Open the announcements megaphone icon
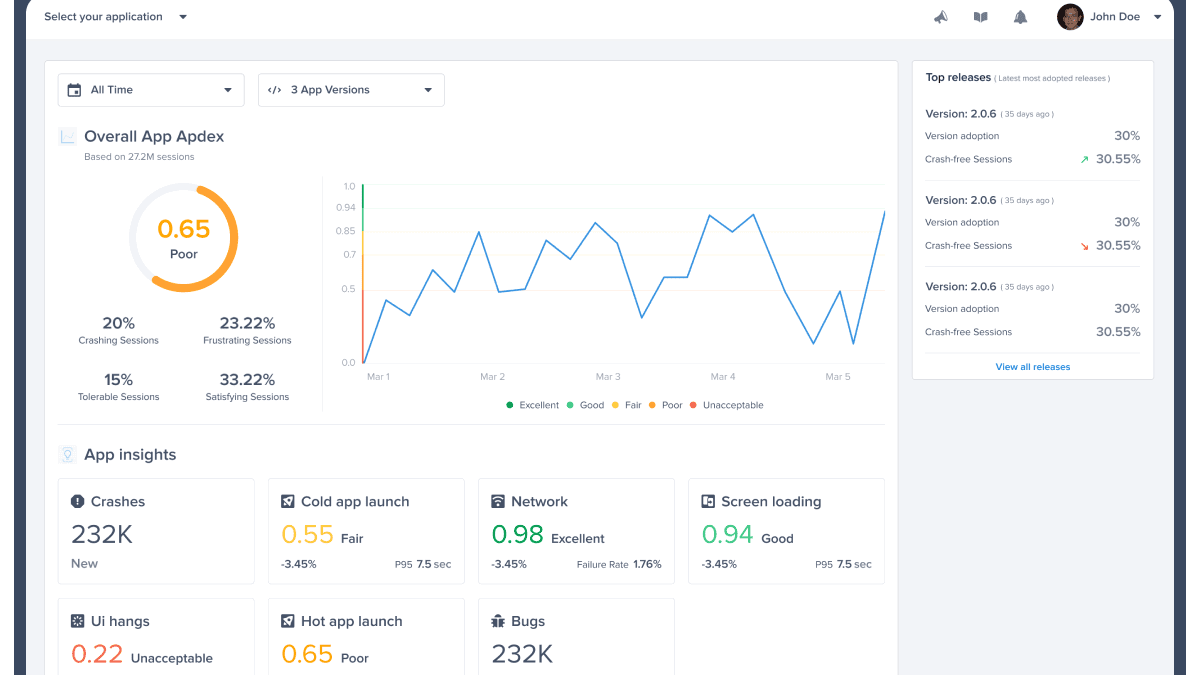1200x675 pixels. click(941, 16)
